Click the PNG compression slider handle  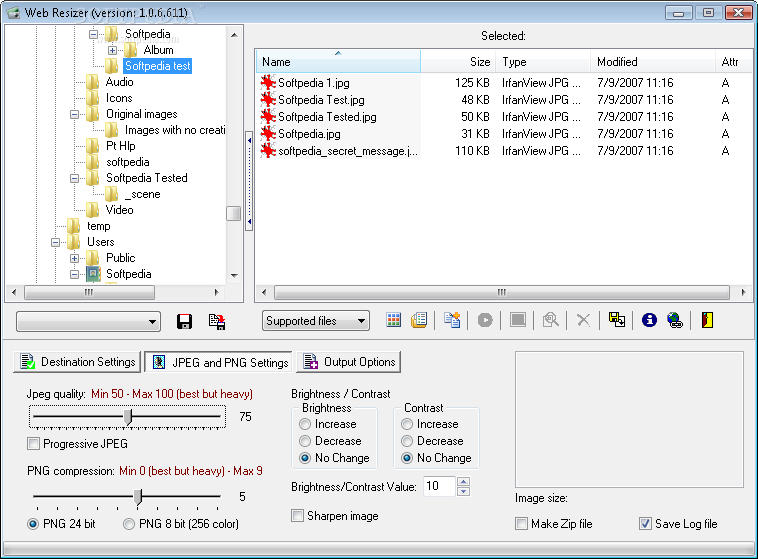pos(138,497)
